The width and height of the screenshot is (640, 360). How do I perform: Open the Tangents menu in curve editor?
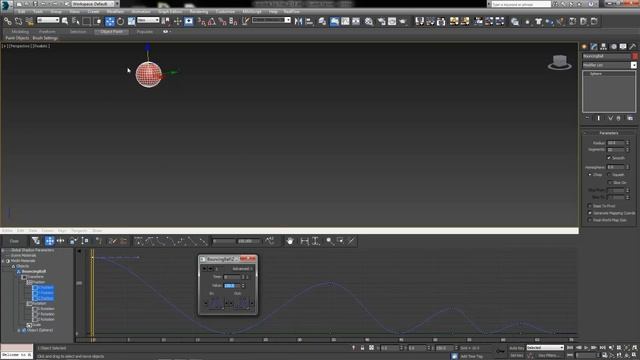79,231
